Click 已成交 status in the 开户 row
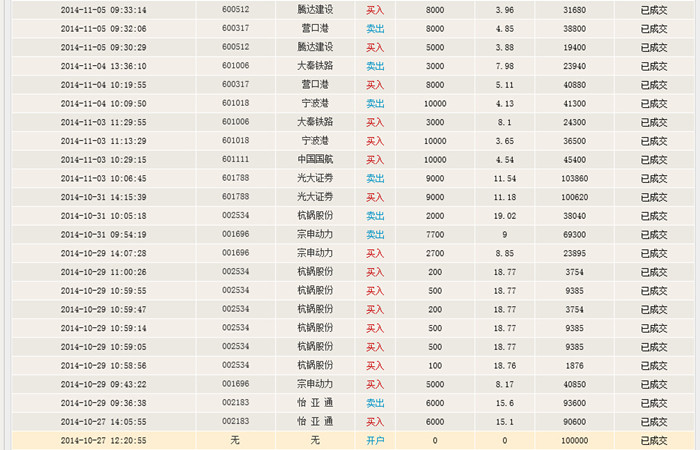This screenshot has height=450, width=700. 656,440
